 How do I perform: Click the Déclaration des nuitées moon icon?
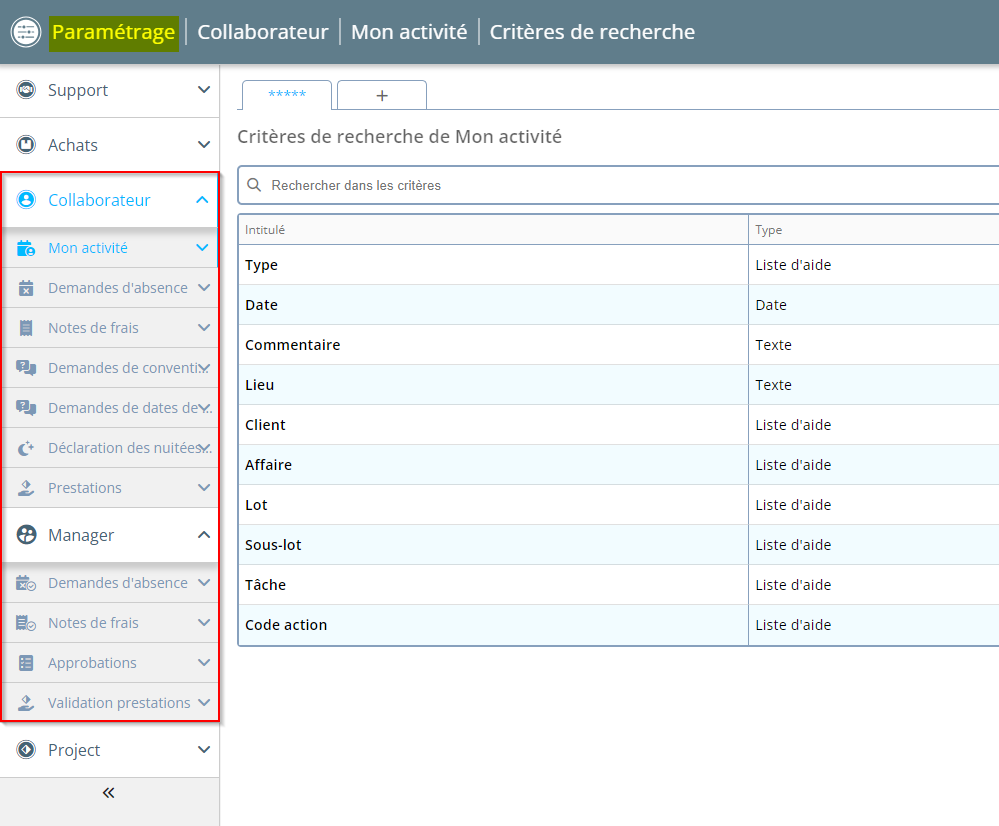coord(27,448)
